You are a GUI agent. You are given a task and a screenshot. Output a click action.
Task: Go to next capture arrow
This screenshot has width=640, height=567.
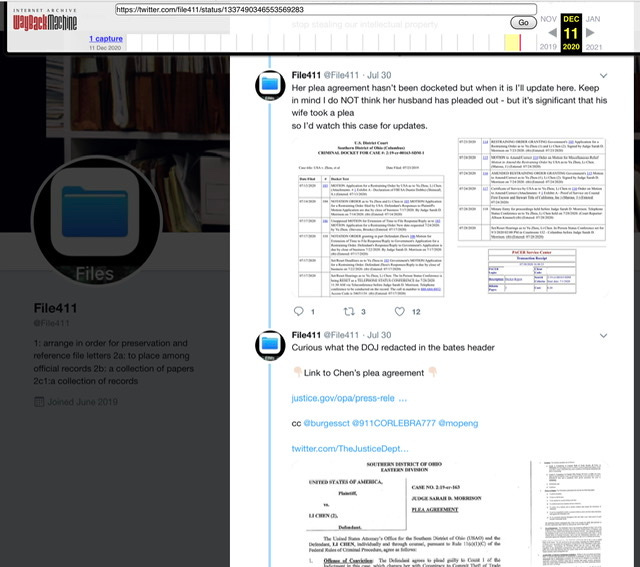pyautogui.click(x=590, y=33)
